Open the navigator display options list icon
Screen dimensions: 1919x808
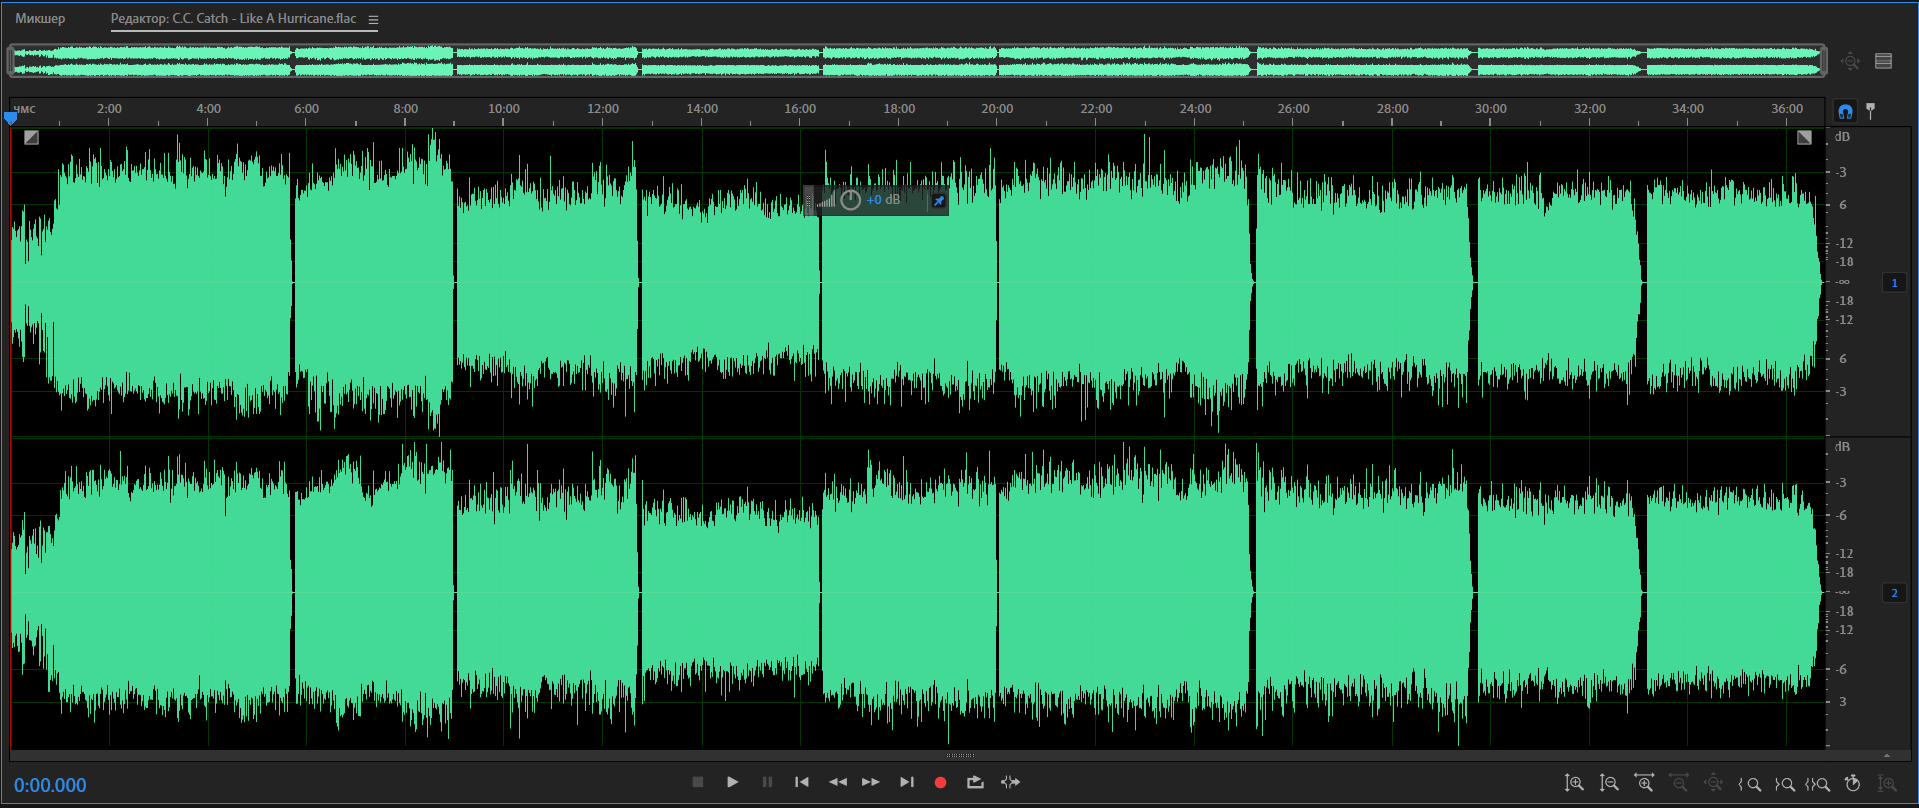pos(1884,61)
